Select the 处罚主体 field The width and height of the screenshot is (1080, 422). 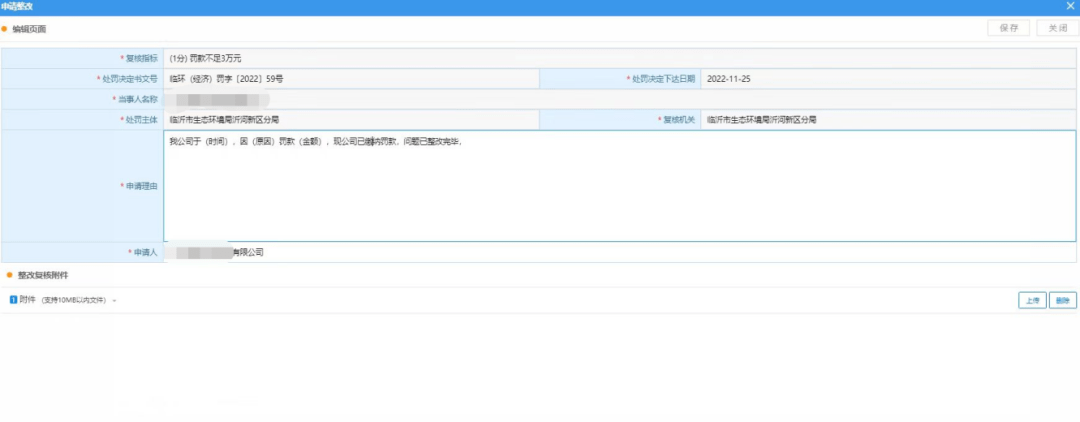[350, 119]
